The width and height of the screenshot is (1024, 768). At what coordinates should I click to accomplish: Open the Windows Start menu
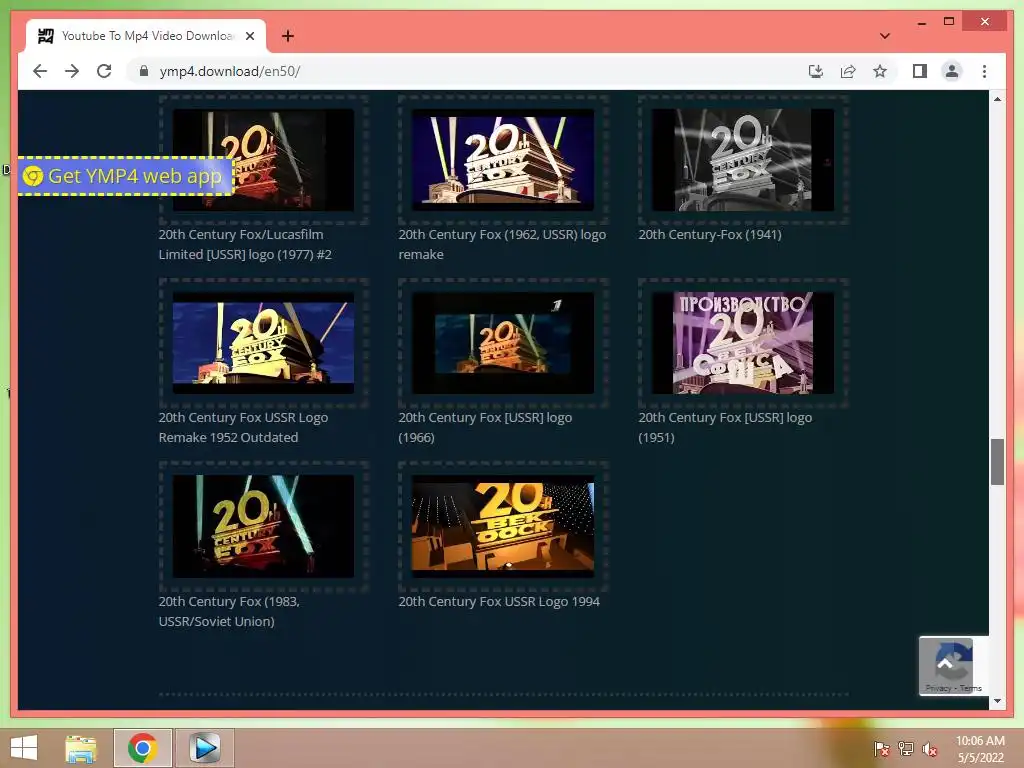pos(24,748)
